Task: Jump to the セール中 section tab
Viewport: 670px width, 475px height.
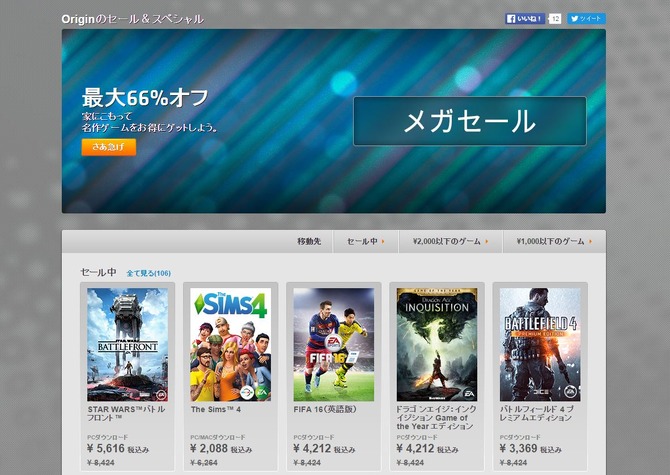Action: (365, 241)
